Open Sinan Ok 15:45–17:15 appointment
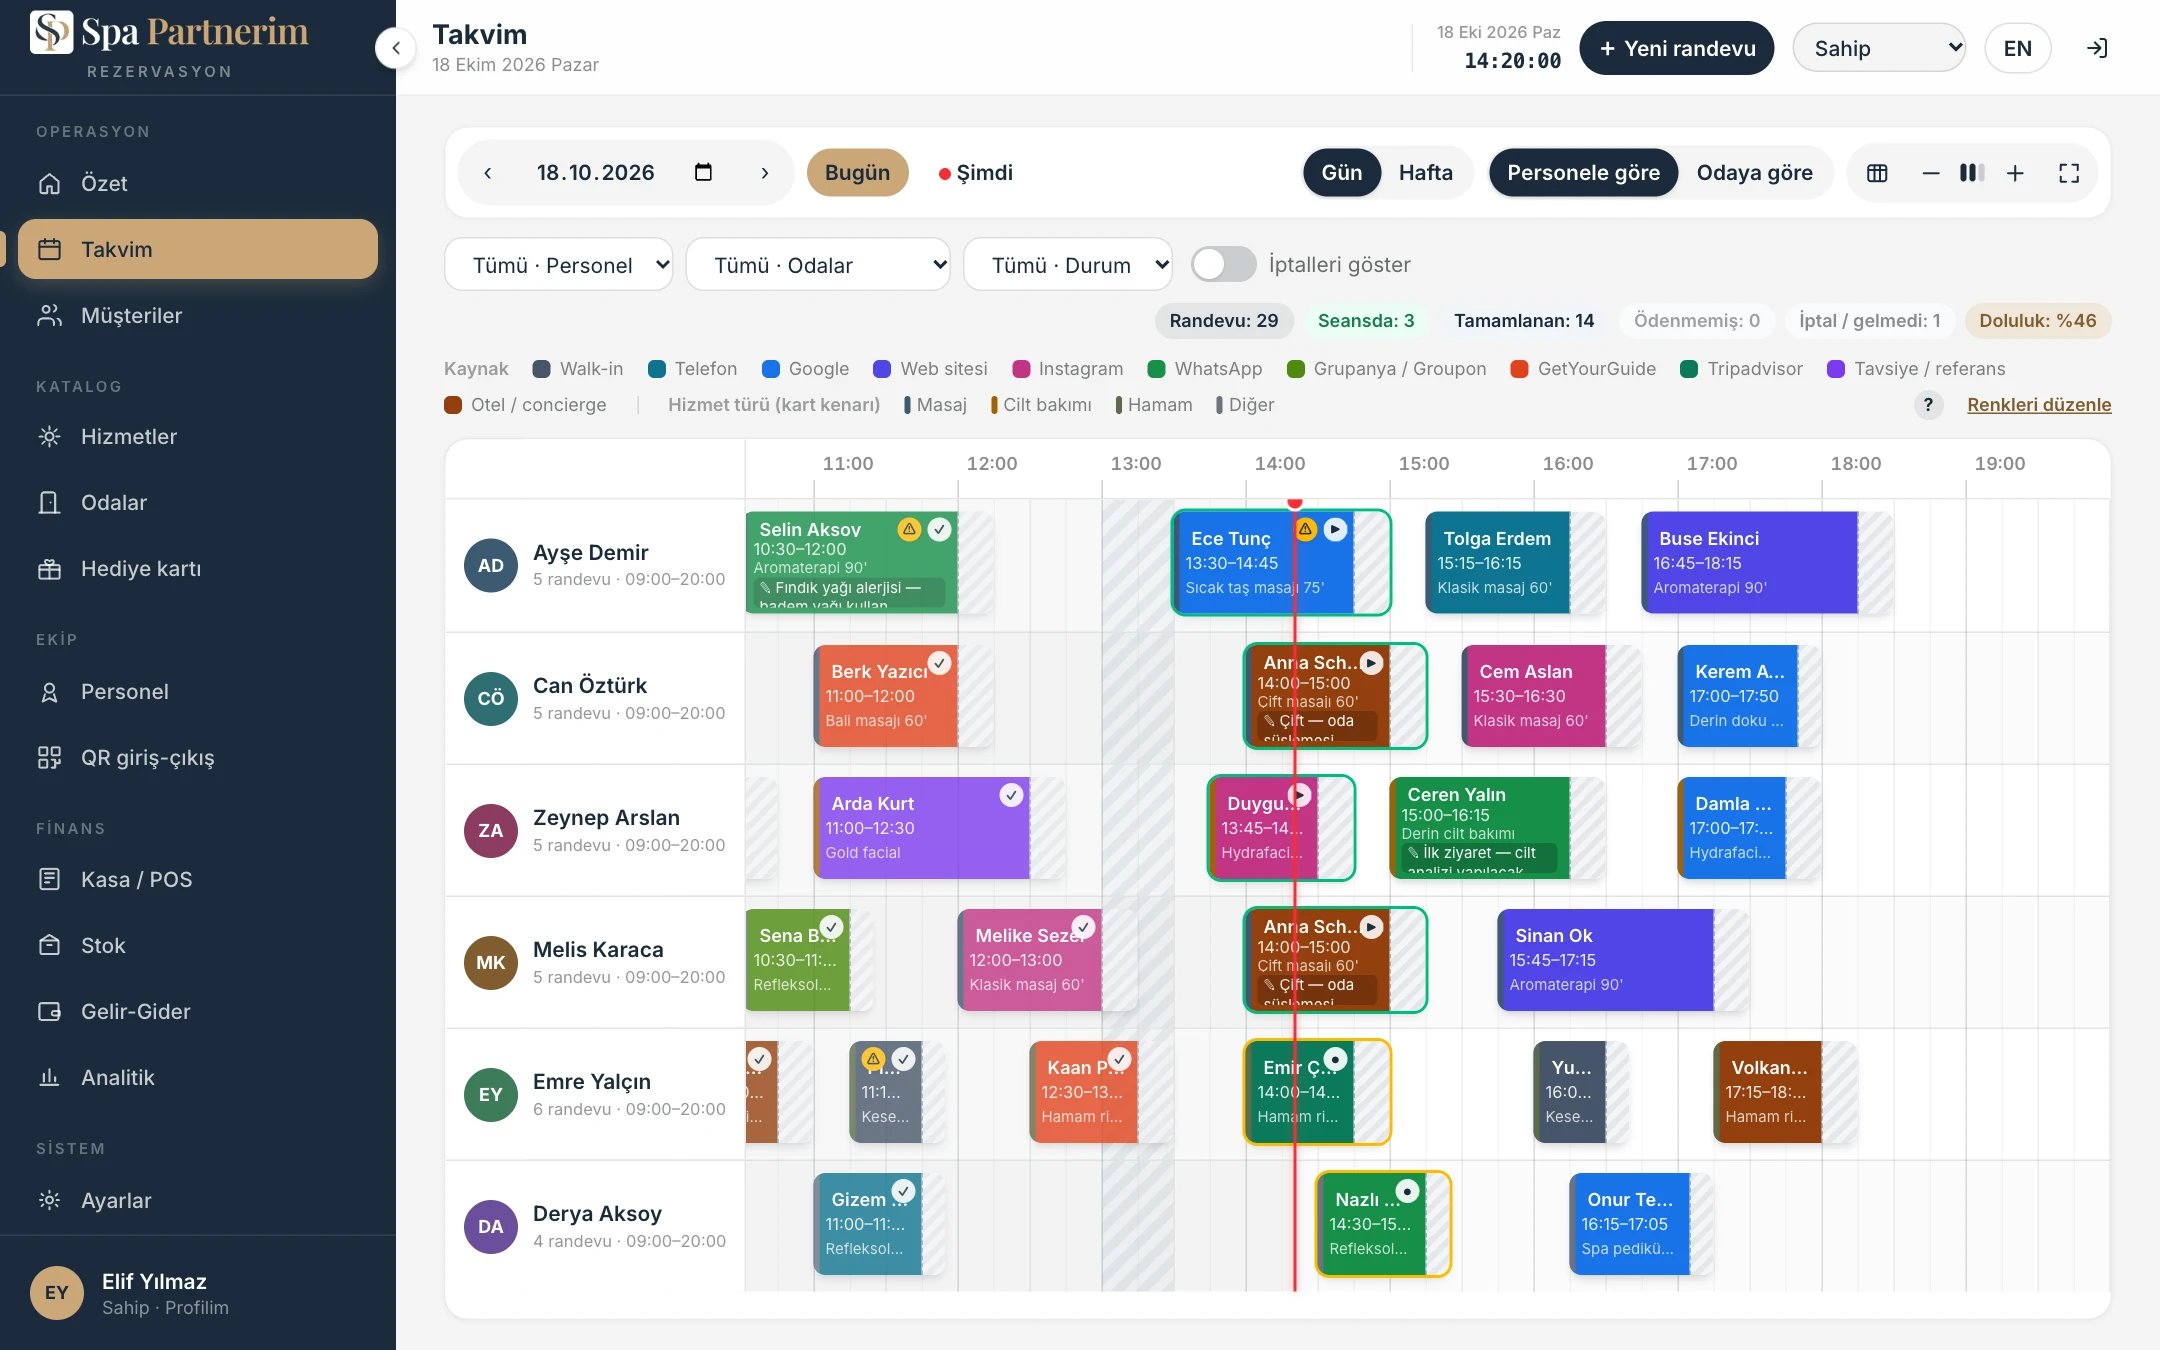 tap(1606, 959)
